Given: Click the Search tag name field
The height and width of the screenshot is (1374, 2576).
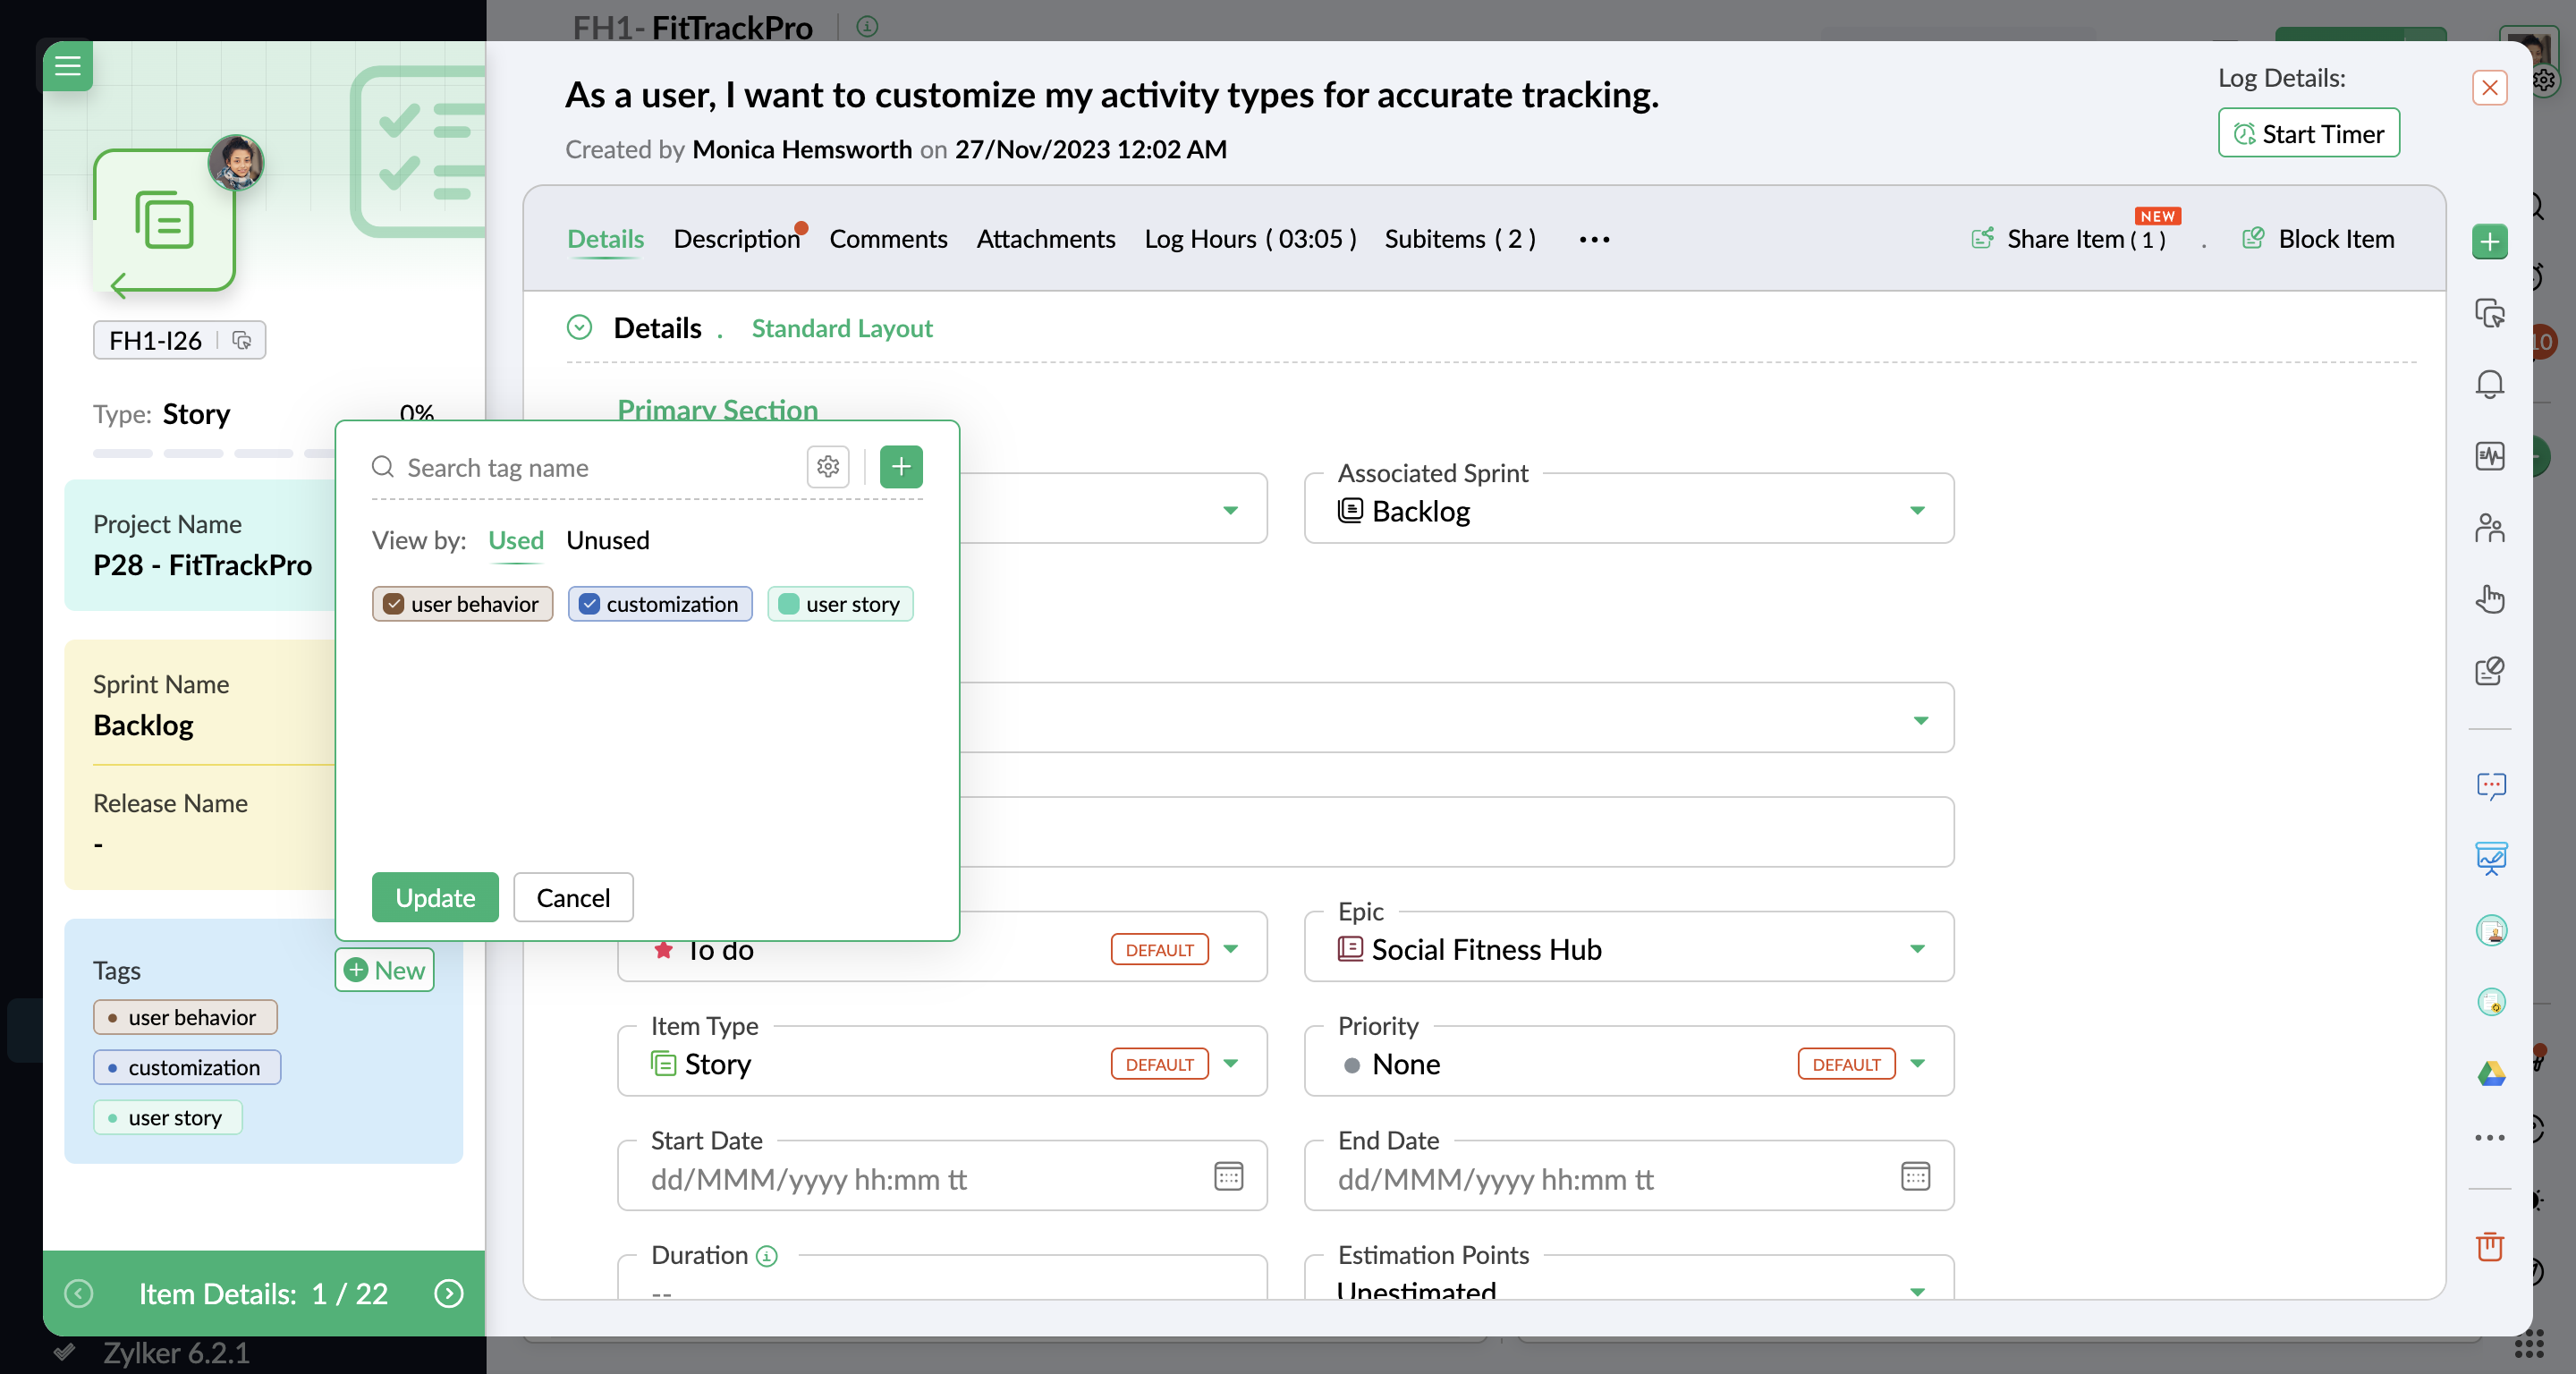Looking at the screenshot, I should coord(597,467).
